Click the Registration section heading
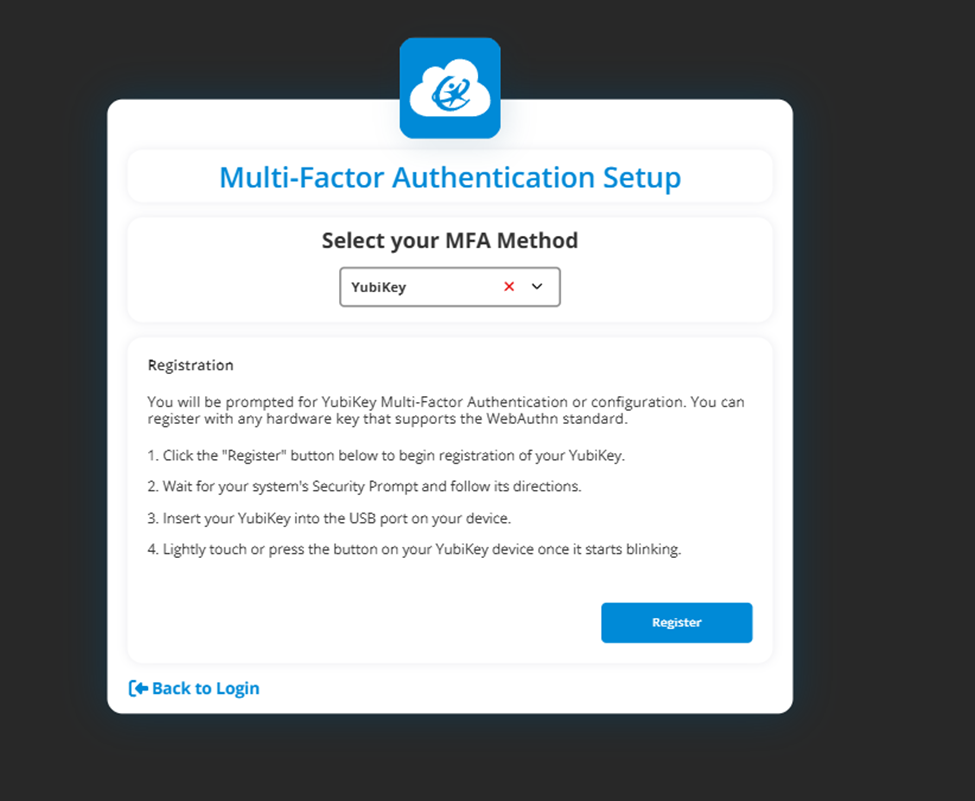 190,365
